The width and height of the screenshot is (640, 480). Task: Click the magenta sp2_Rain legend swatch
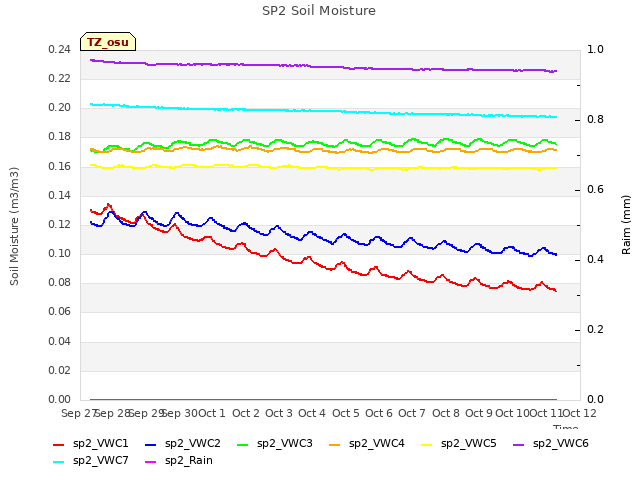[x=151, y=462]
